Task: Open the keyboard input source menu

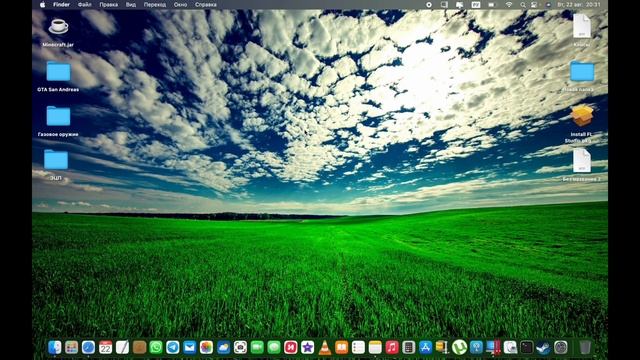Action: coord(476,5)
